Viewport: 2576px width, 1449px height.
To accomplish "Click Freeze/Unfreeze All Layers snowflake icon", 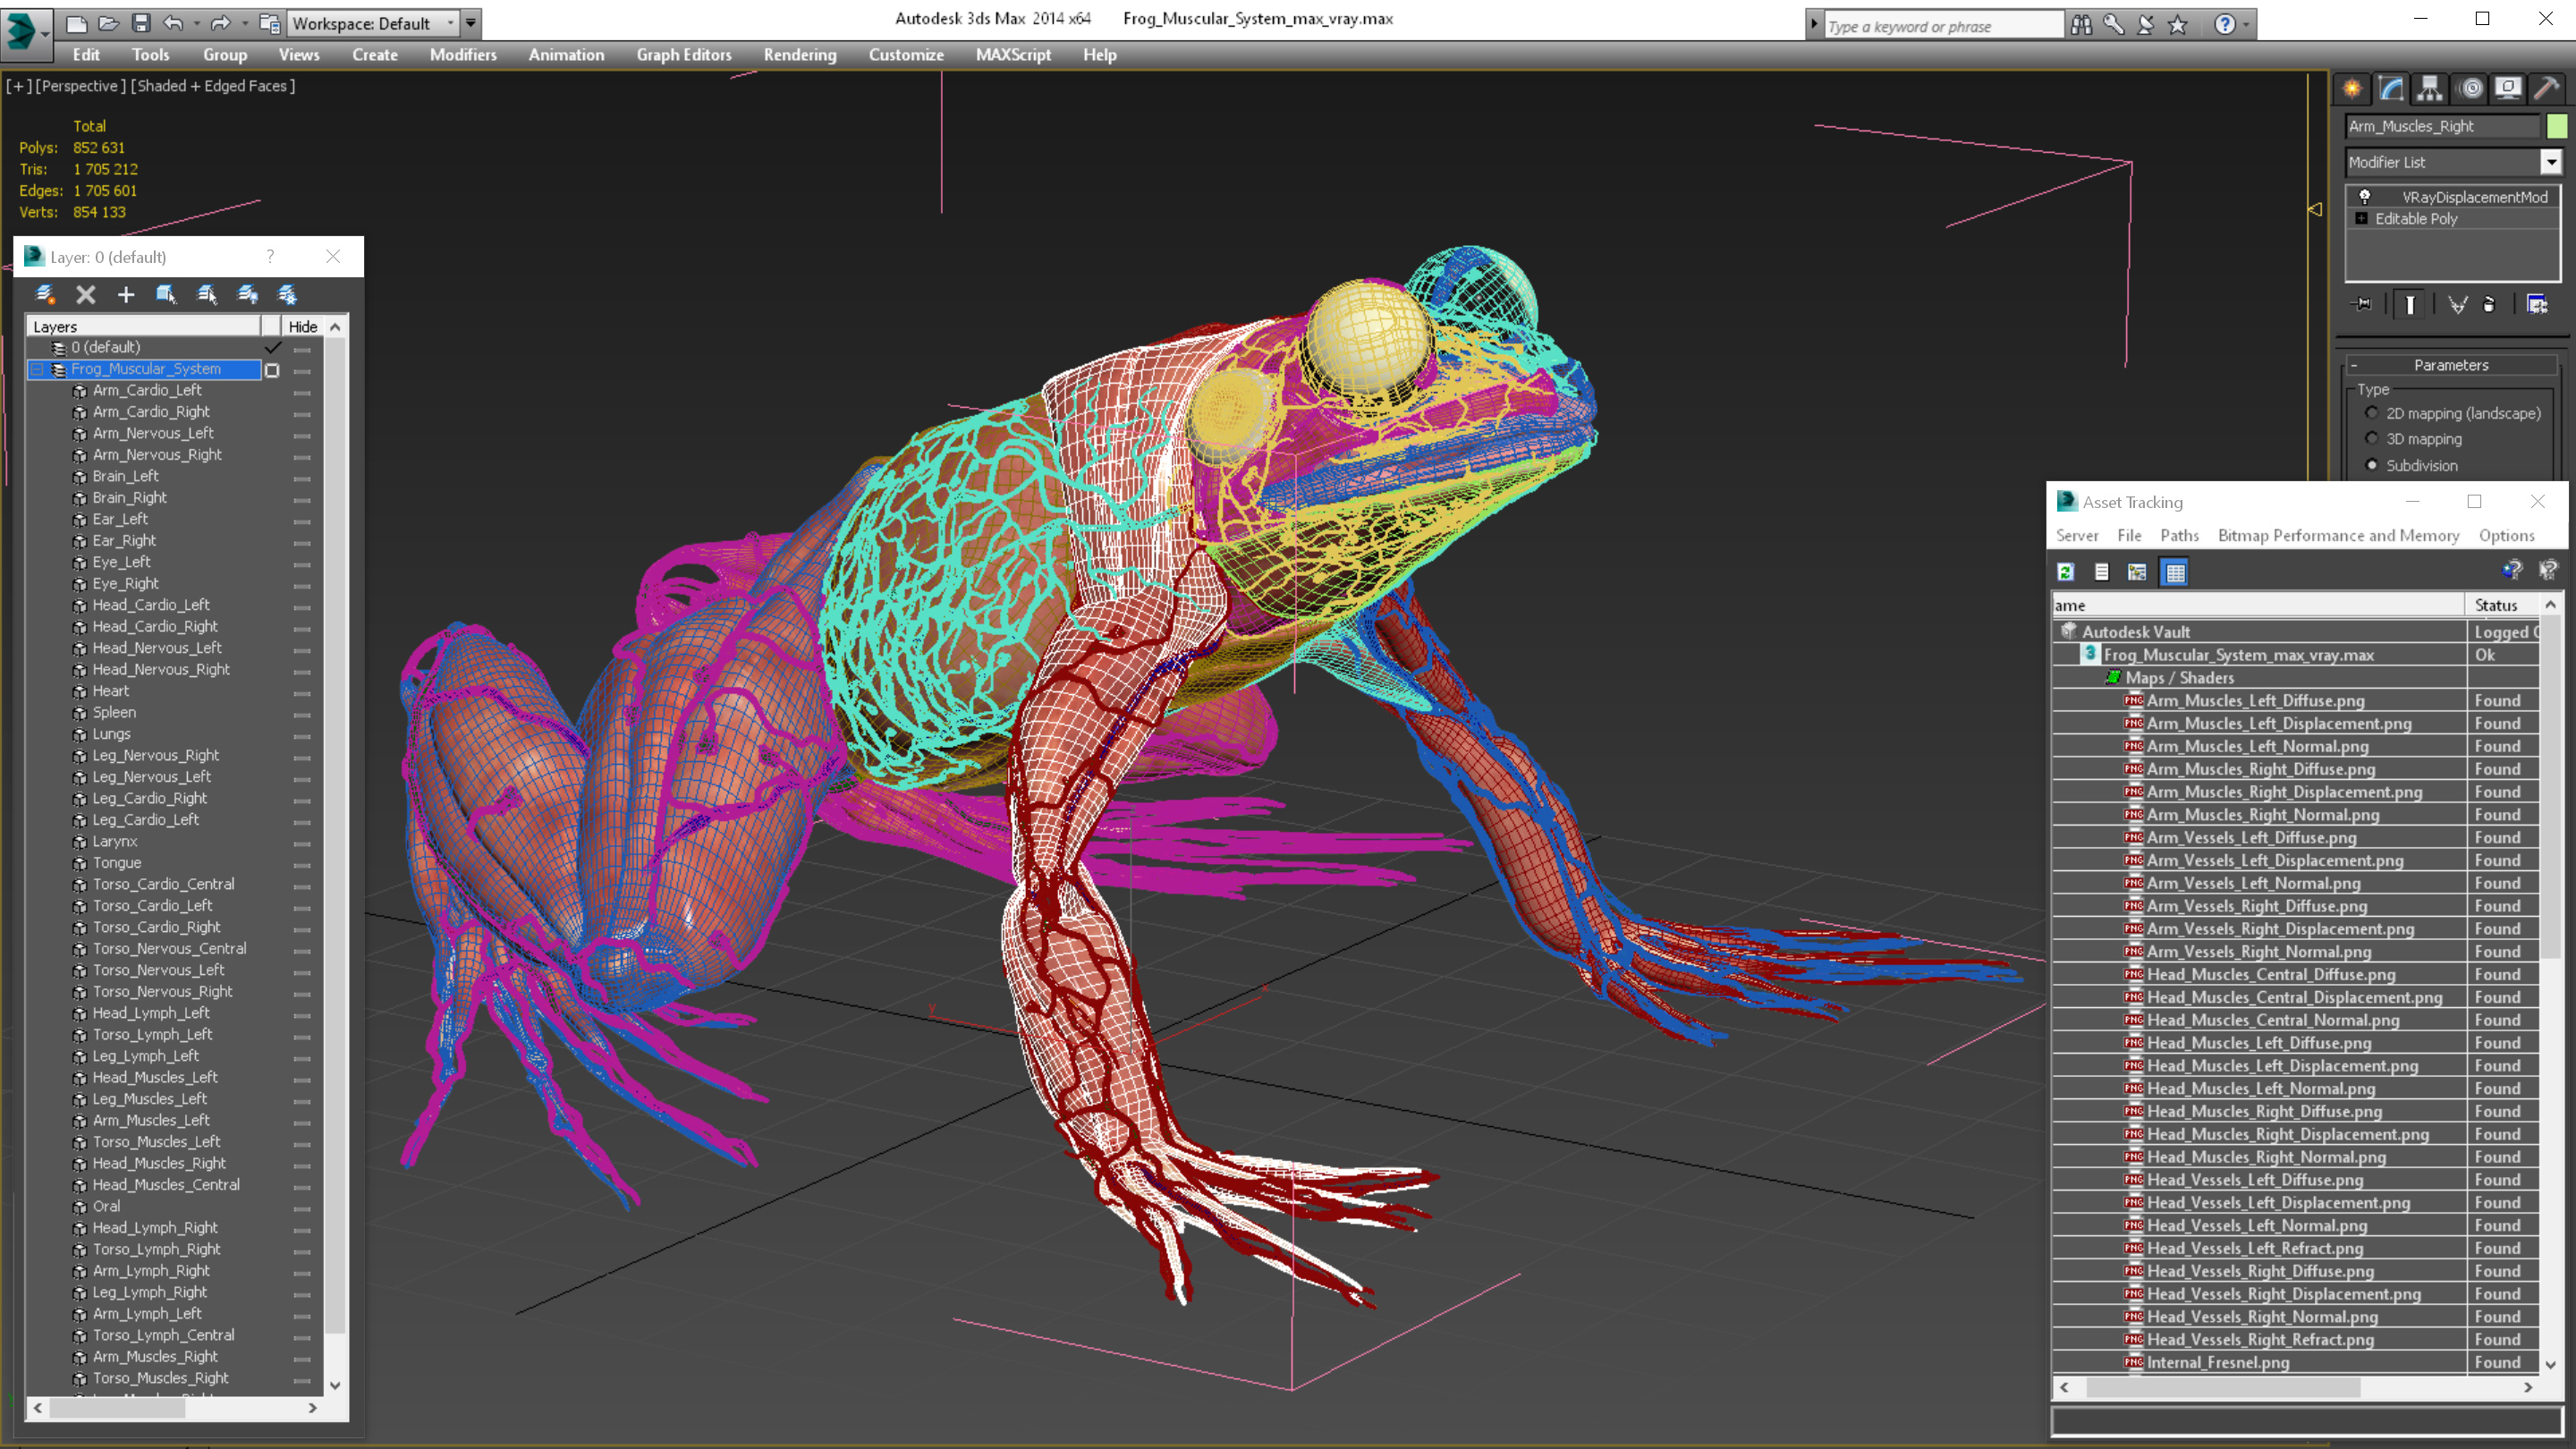I will (287, 294).
